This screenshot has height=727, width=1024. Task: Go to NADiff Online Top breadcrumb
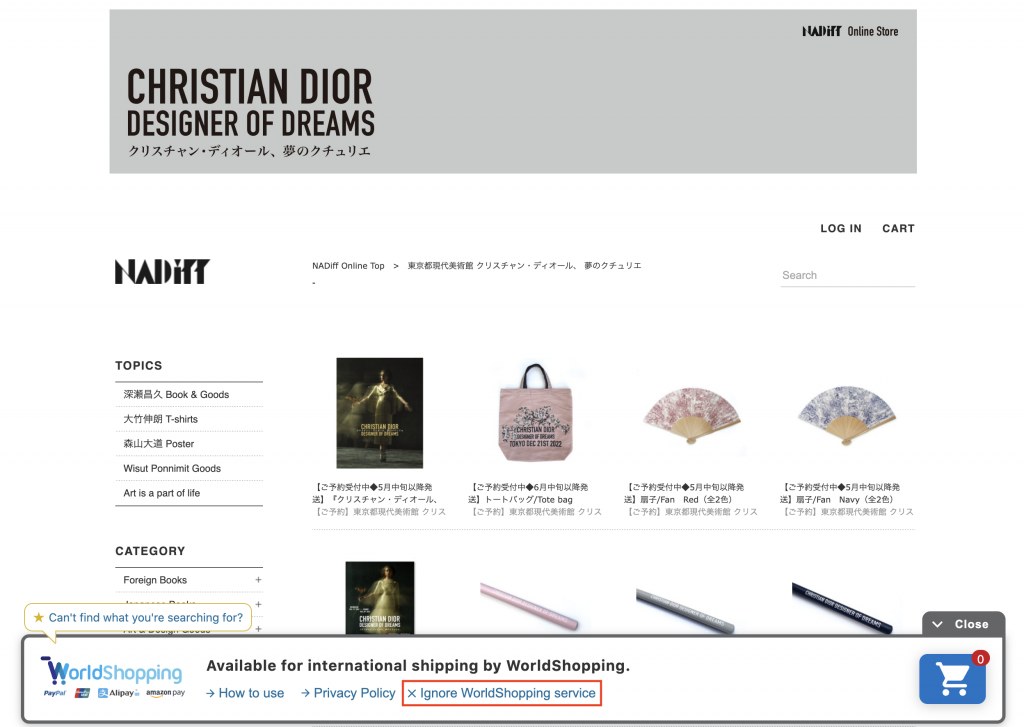click(348, 266)
